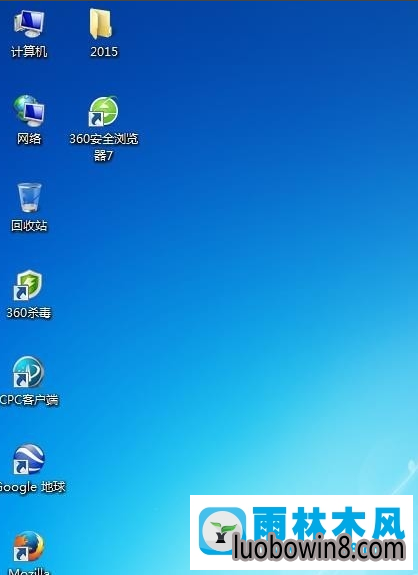Screen dimensions: 418x575
Task: Click the luobowin8.com watermark text
Action: [x=319, y=549]
